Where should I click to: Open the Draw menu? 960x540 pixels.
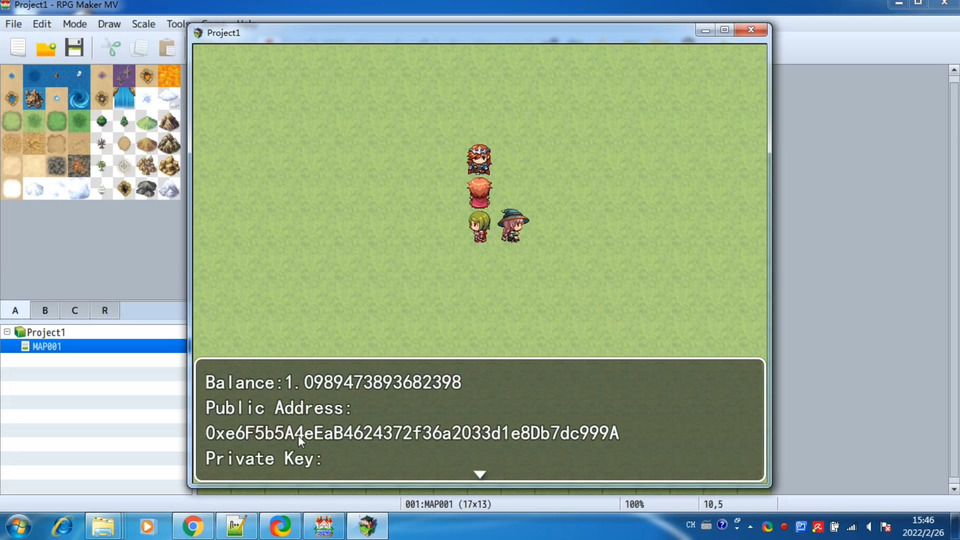point(109,24)
